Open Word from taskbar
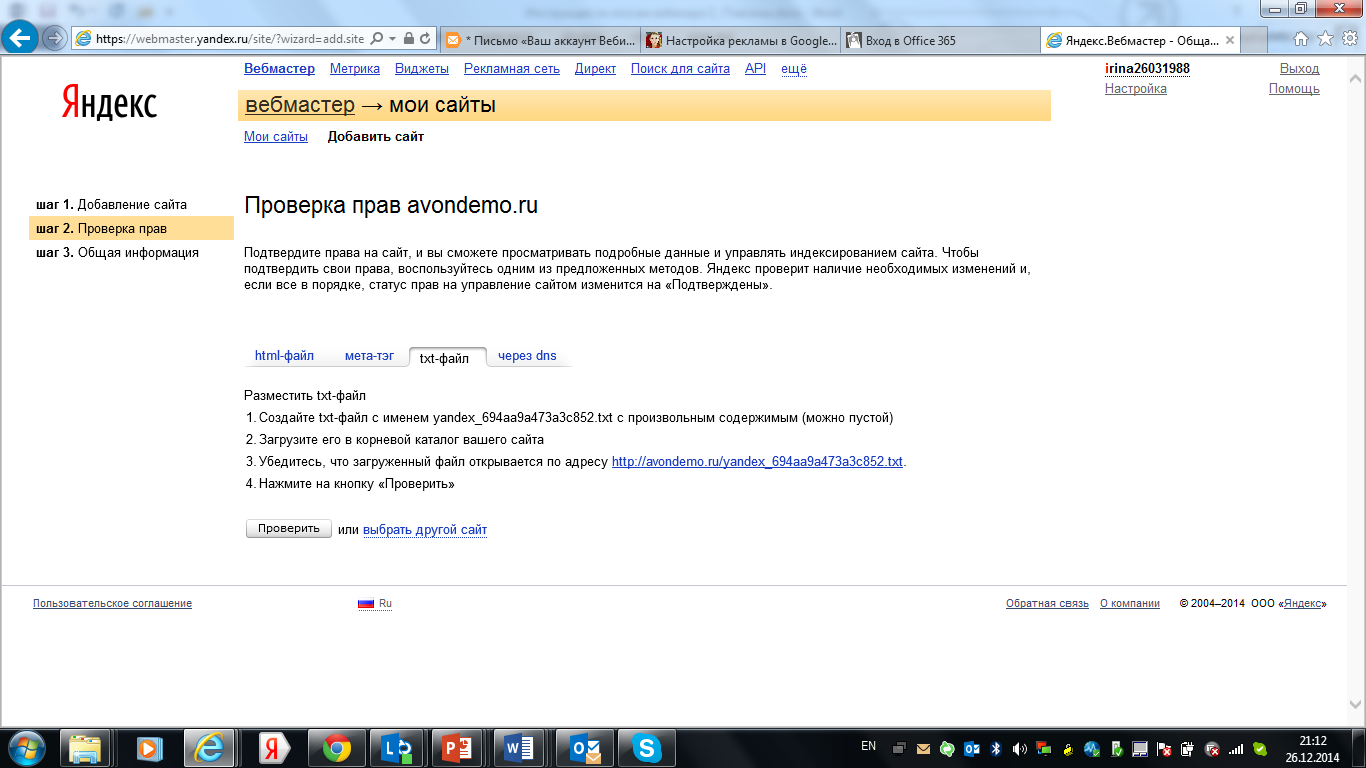 [x=520, y=748]
